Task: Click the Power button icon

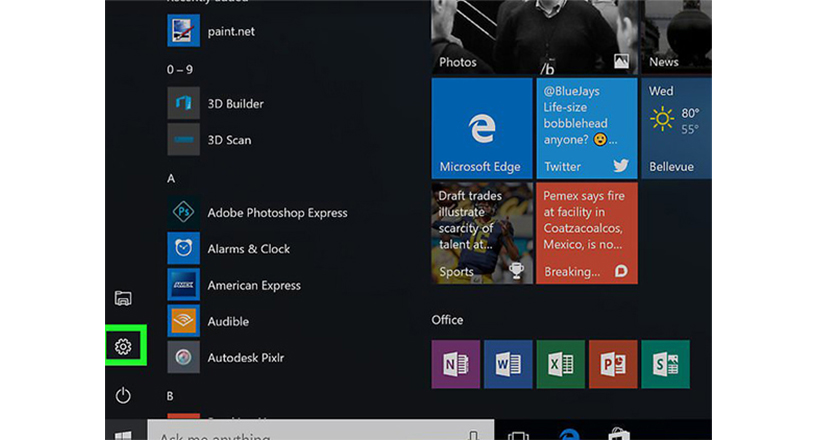Action: pyautogui.click(x=123, y=395)
